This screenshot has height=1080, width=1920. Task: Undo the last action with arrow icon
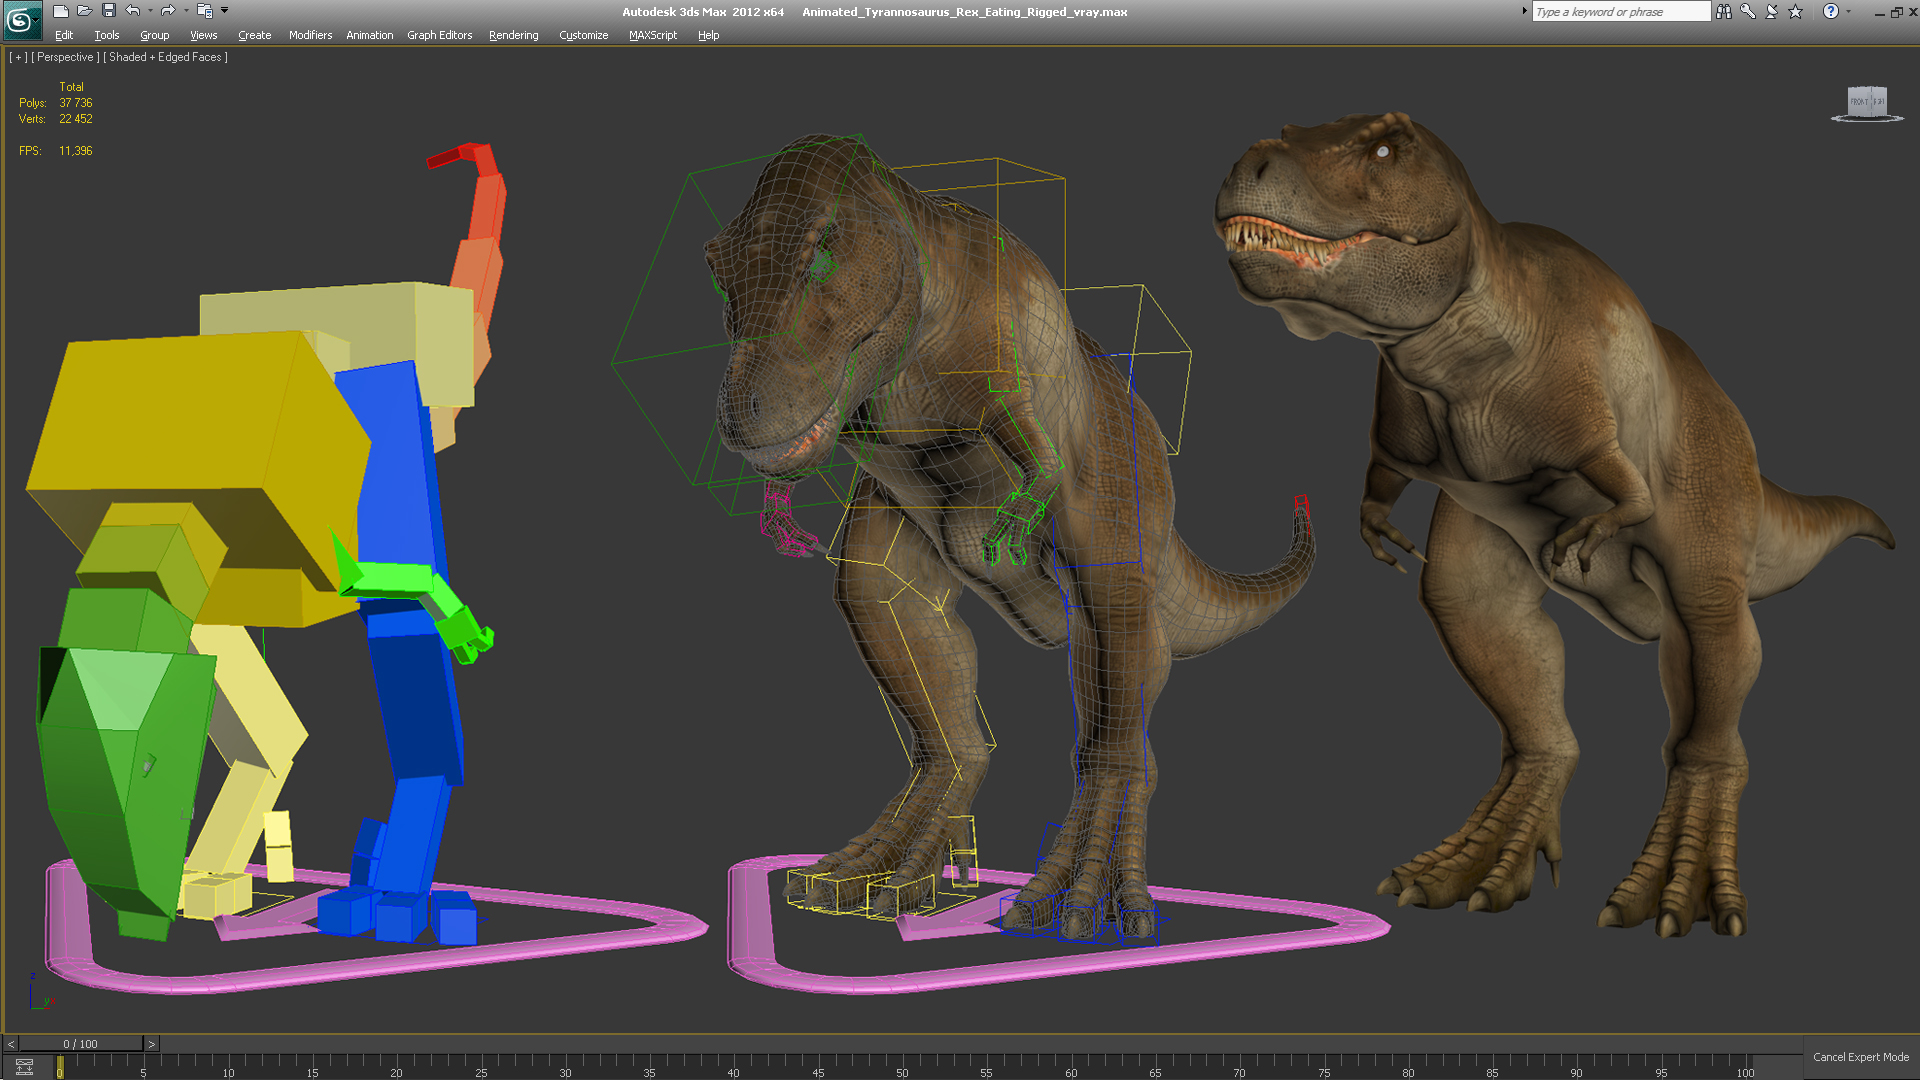click(133, 11)
